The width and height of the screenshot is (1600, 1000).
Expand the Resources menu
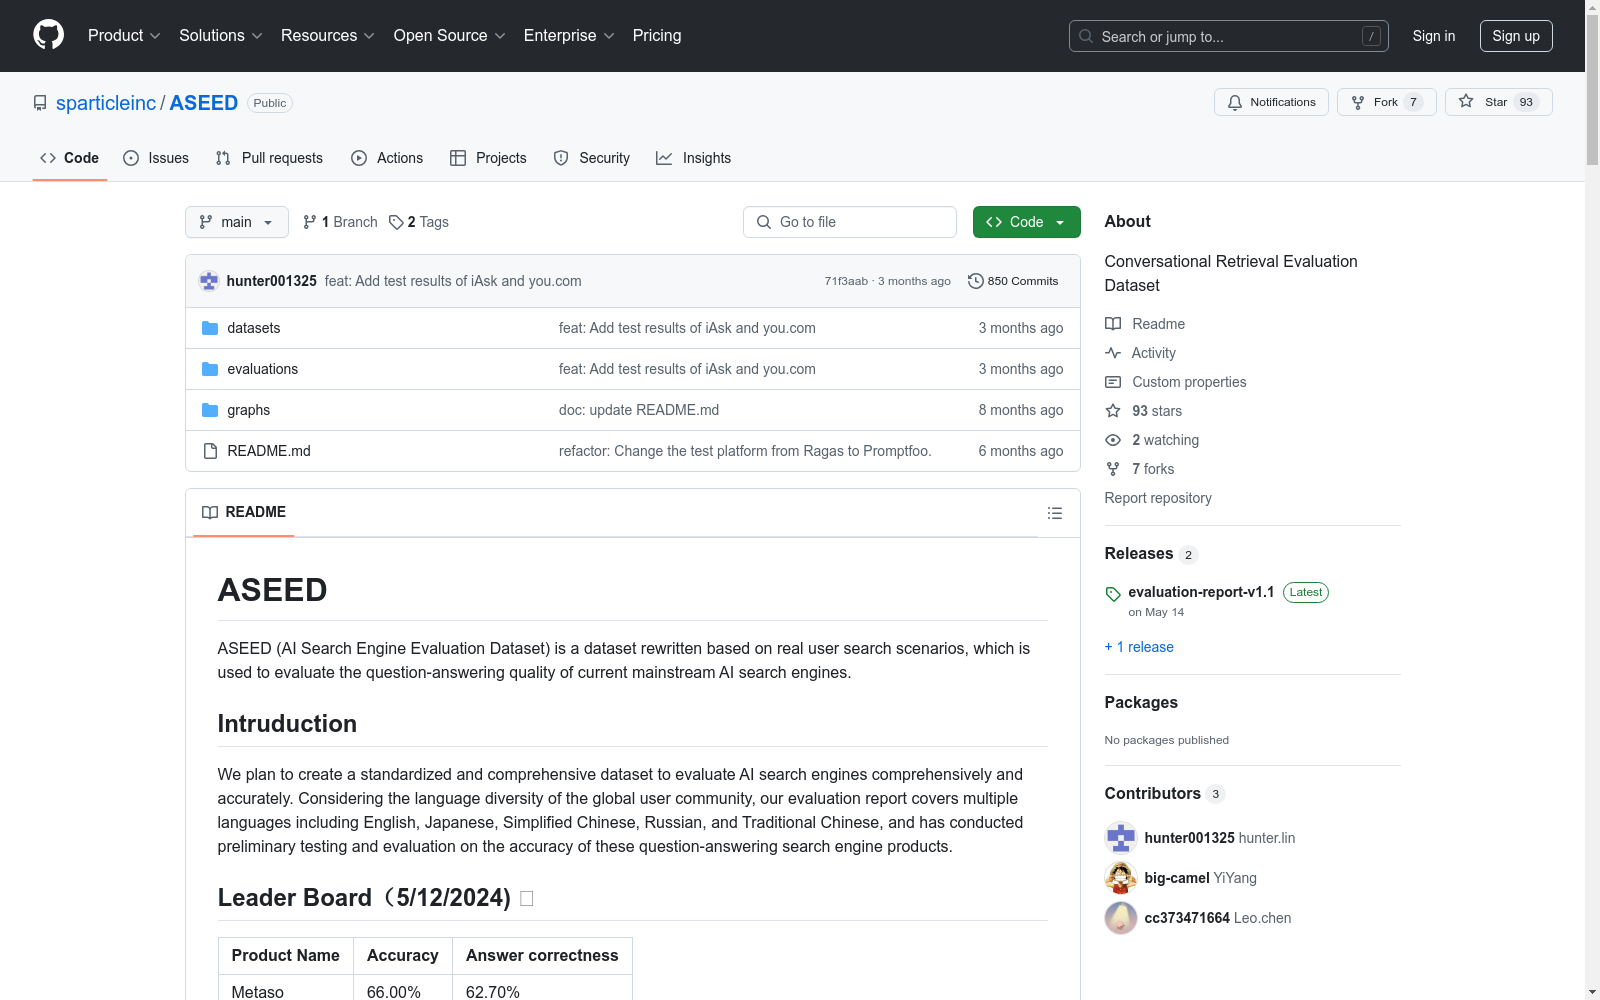328,36
